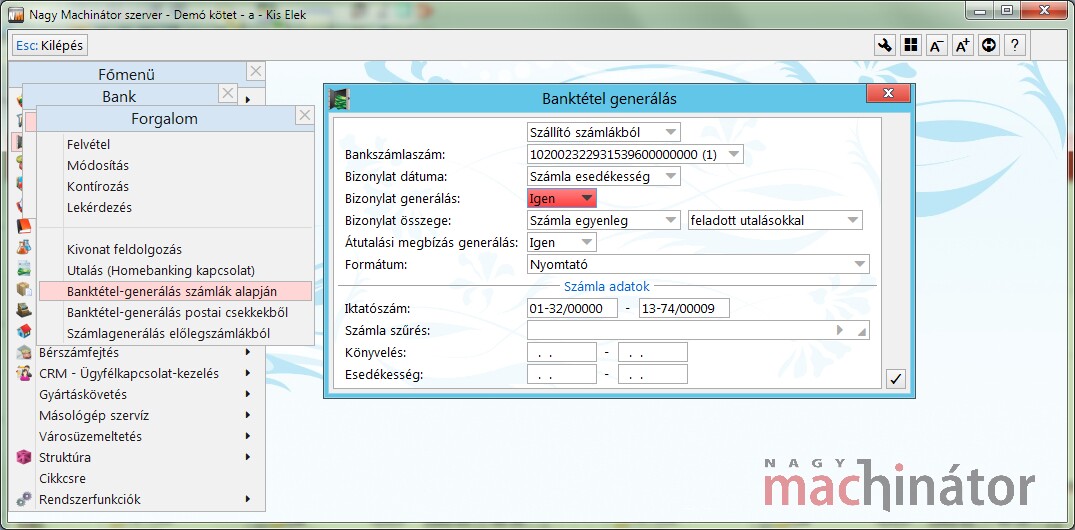Image resolution: width=1075 pixels, height=530 pixels.
Task: Click the Esedékesség end date field
Action: pyautogui.click(x=653, y=374)
